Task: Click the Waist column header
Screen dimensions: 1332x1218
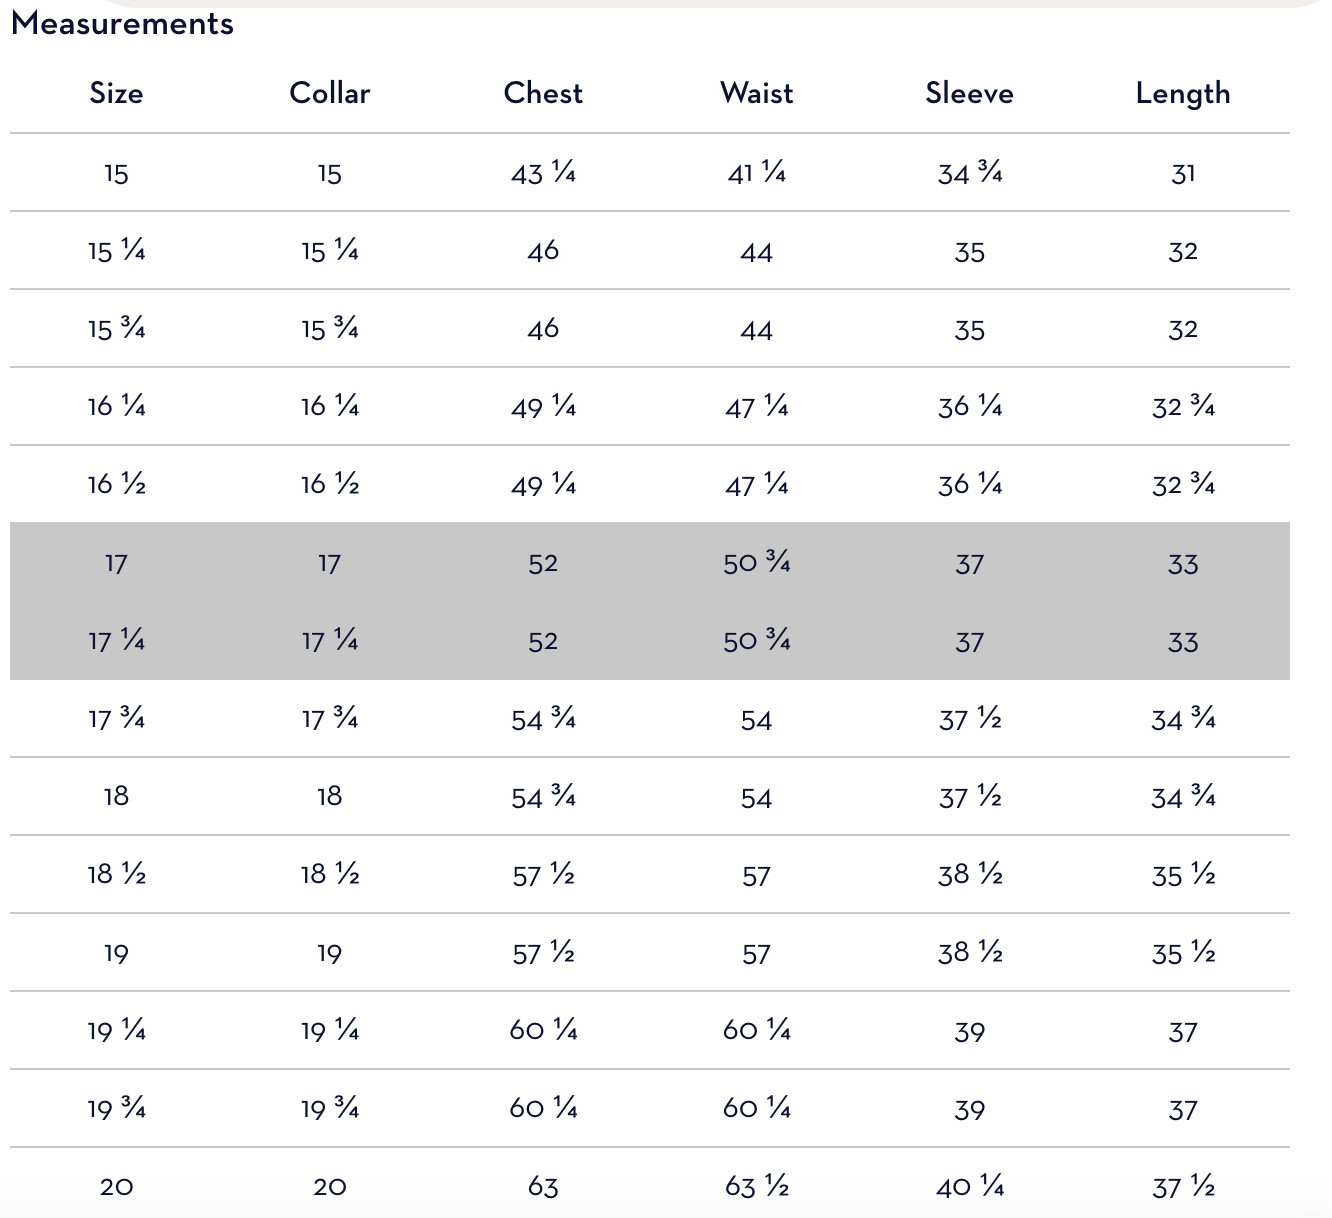Action: click(x=757, y=93)
